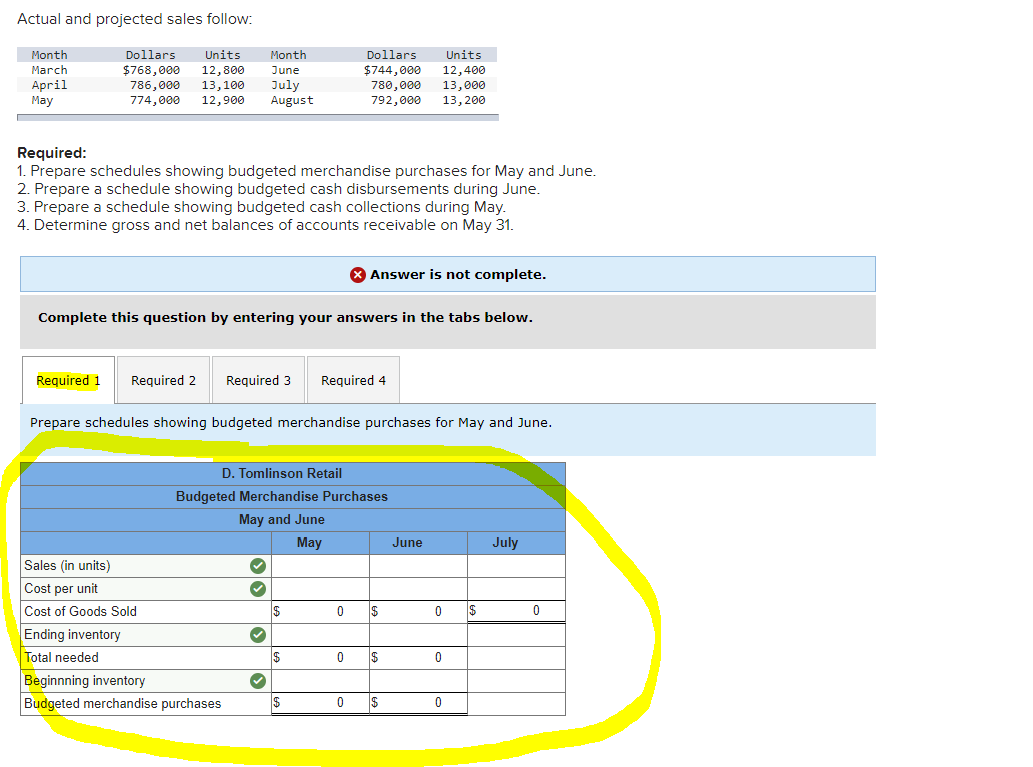Click the checkmark next to Cost per unit
The height and width of the screenshot is (767, 1033).
(258, 588)
